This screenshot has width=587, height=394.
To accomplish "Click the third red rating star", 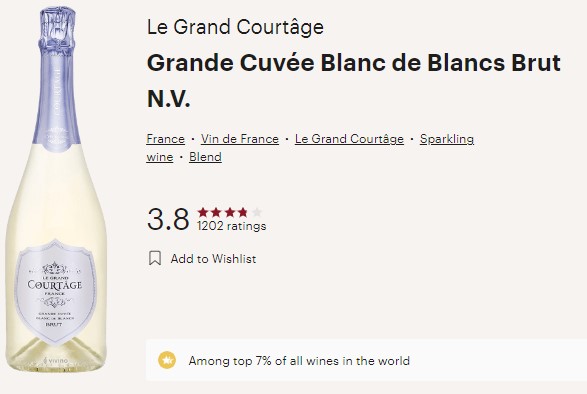I will coord(230,212).
